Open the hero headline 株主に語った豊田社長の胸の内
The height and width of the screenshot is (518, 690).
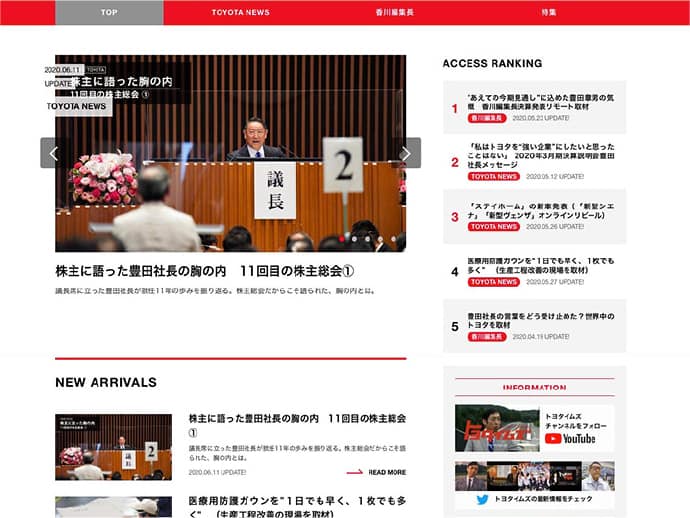pos(205,271)
